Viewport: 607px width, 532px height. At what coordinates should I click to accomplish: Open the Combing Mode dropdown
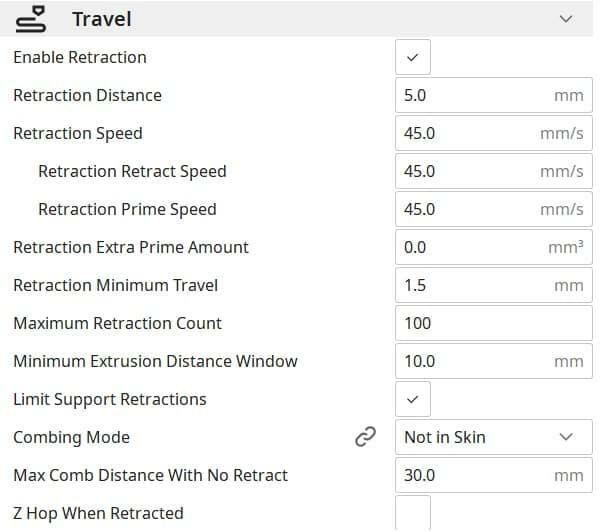pos(494,437)
